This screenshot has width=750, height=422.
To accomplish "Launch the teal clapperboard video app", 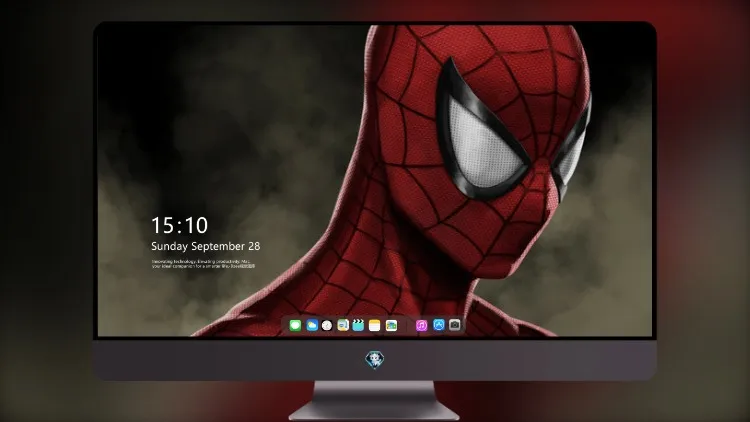I will point(358,325).
